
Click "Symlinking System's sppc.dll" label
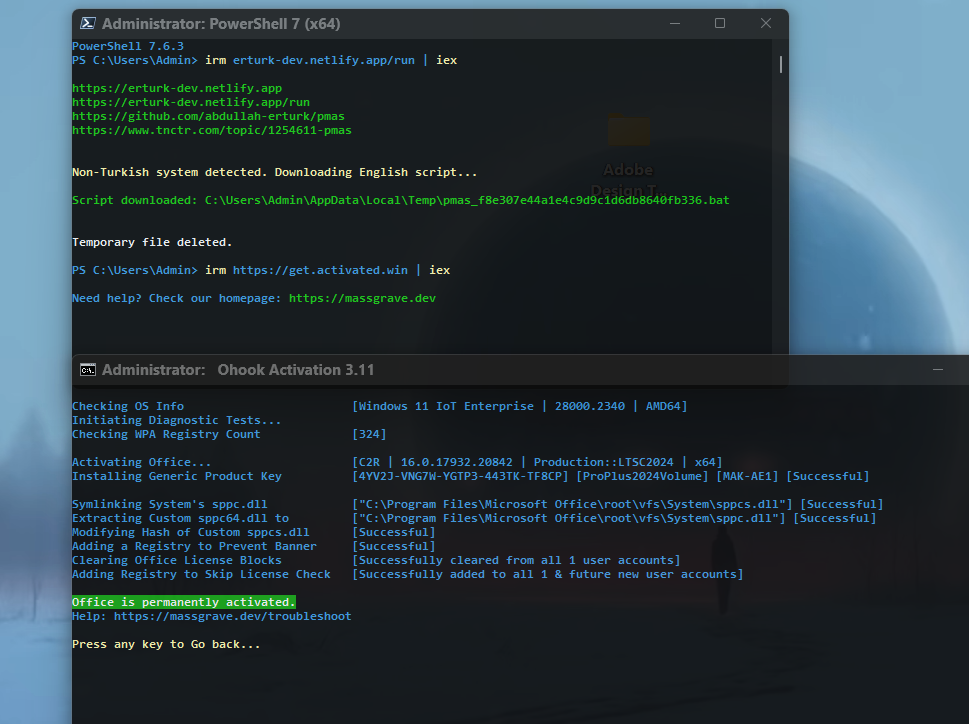(x=170, y=504)
